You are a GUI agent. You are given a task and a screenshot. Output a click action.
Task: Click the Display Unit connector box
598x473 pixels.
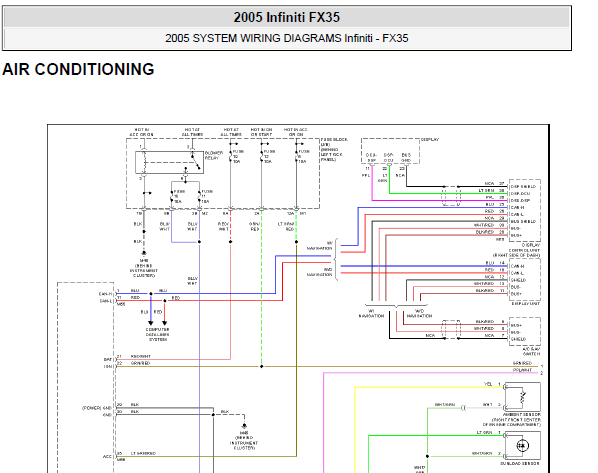point(525,280)
